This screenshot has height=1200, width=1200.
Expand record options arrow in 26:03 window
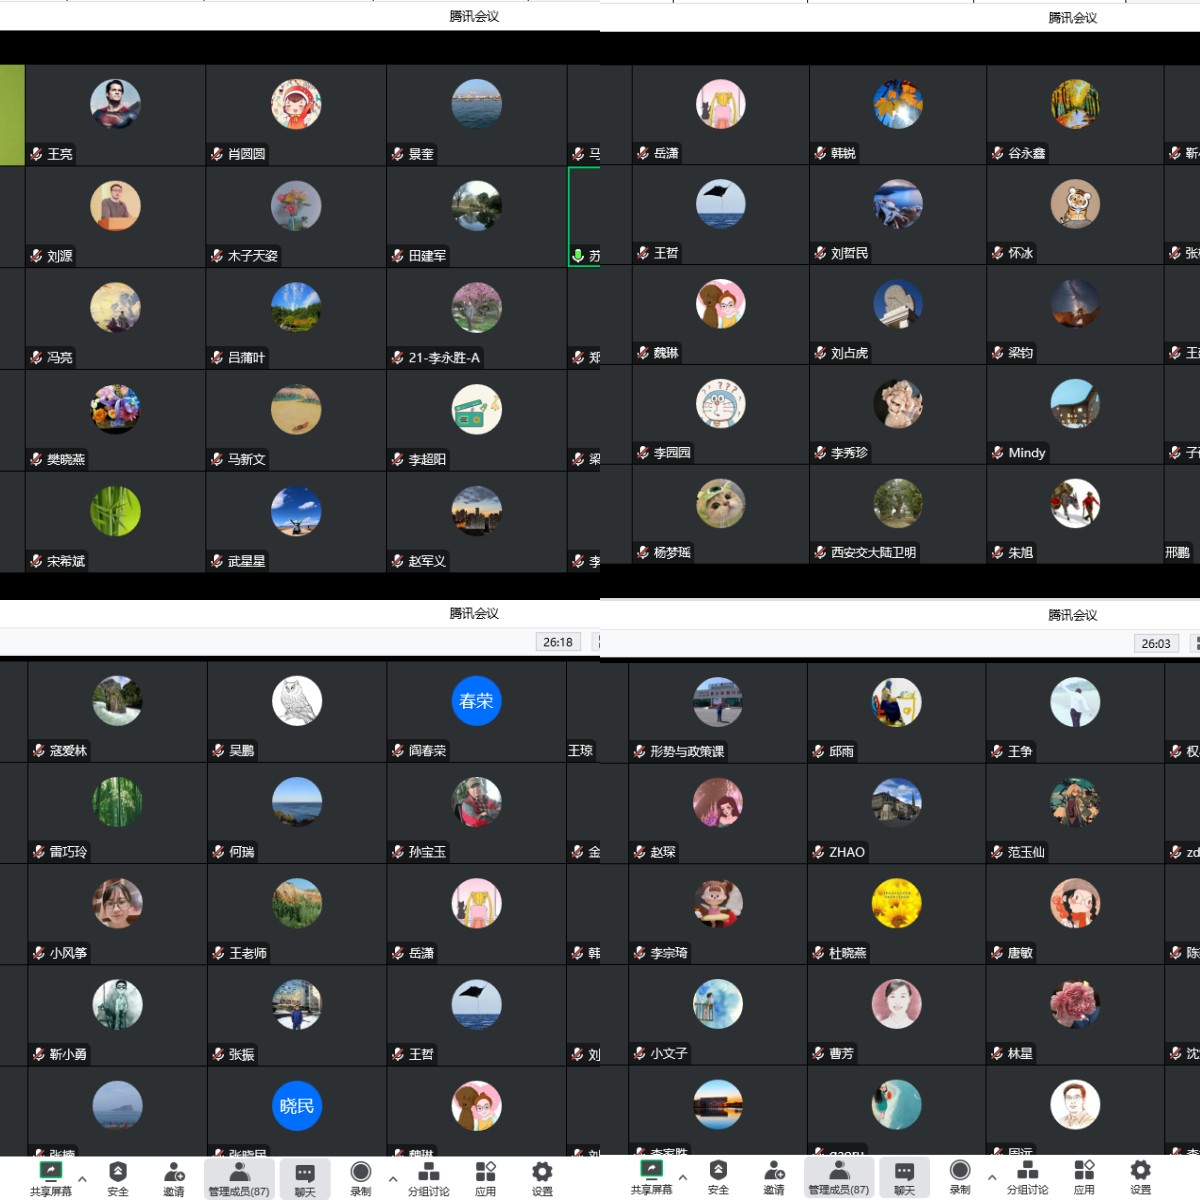tap(991, 1178)
